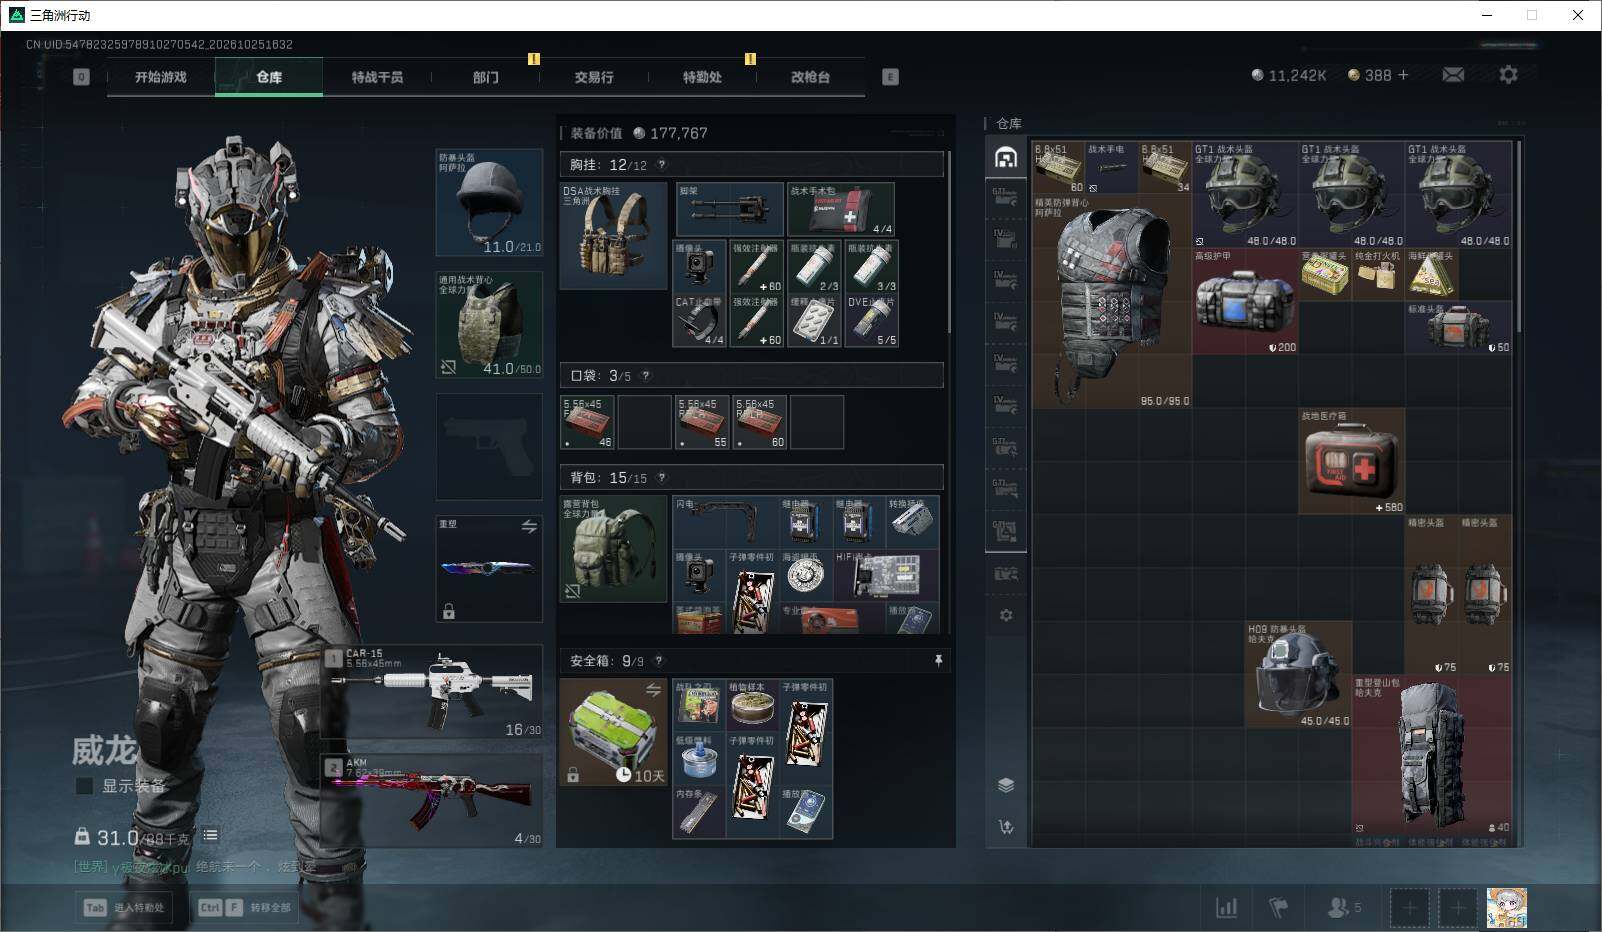Click the 转移全部 Ctrl F button
The width and height of the screenshot is (1602, 932).
click(244, 908)
